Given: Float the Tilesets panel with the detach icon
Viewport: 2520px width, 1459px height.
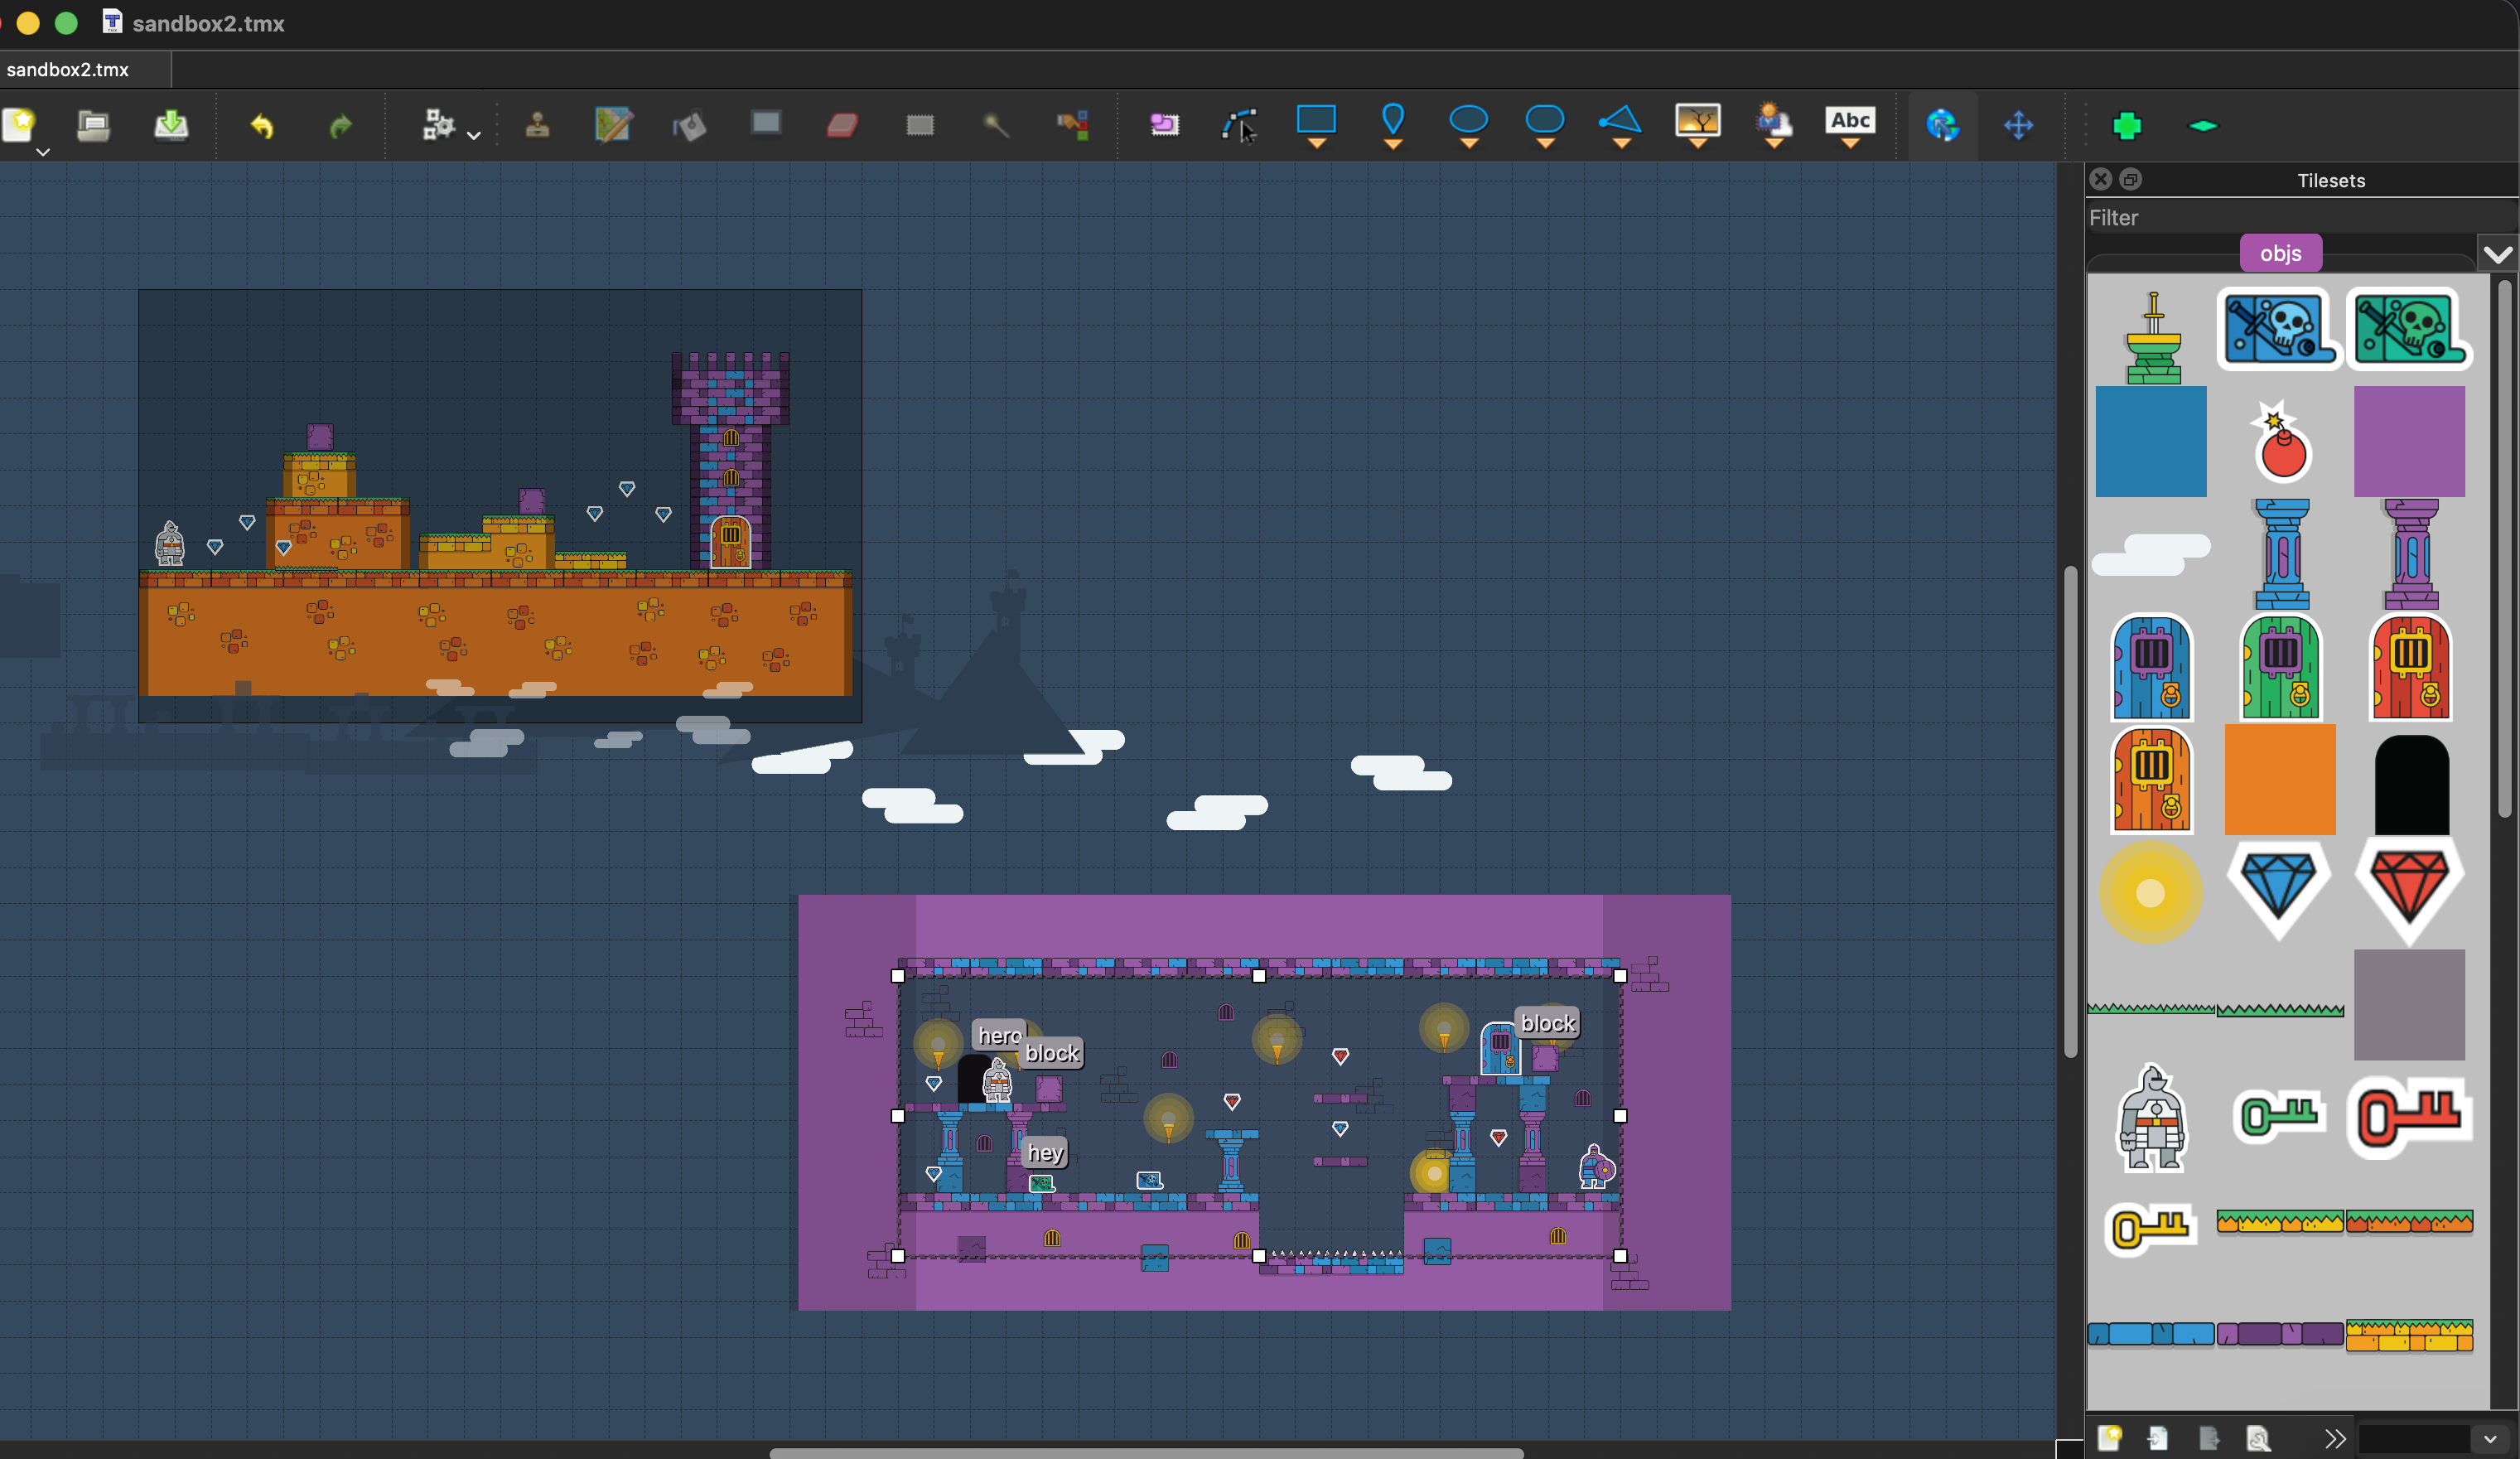Looking at the screenshot, I should (x=2130, y=179).
